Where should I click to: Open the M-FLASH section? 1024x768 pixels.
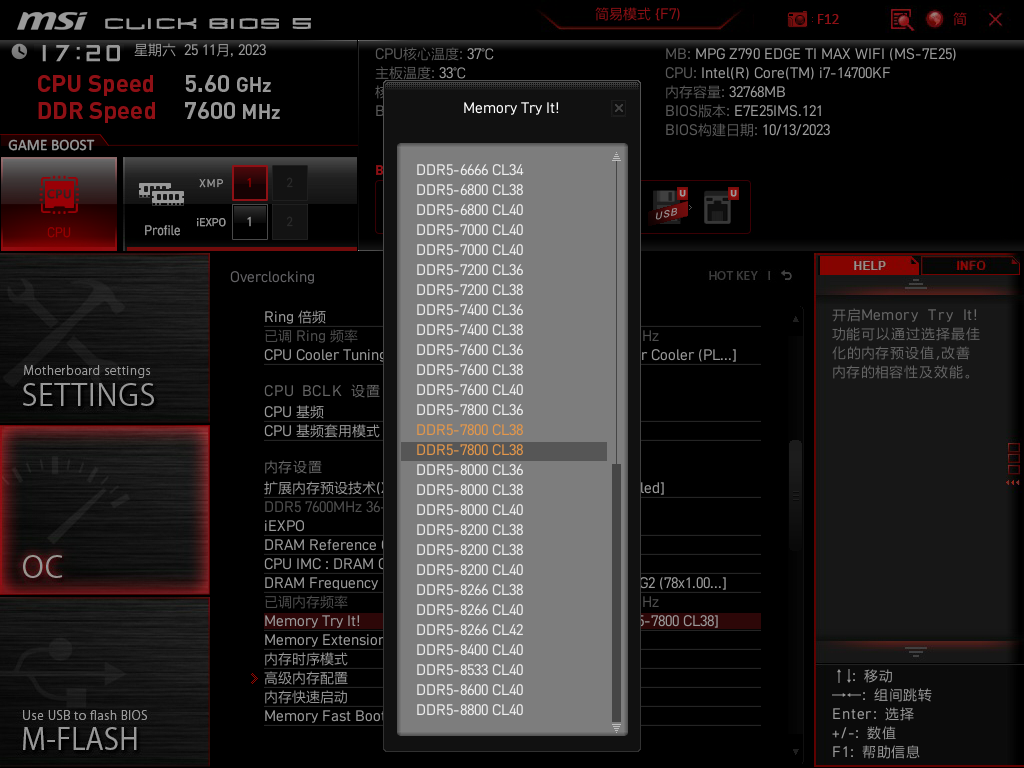click(x=104, y=682)
